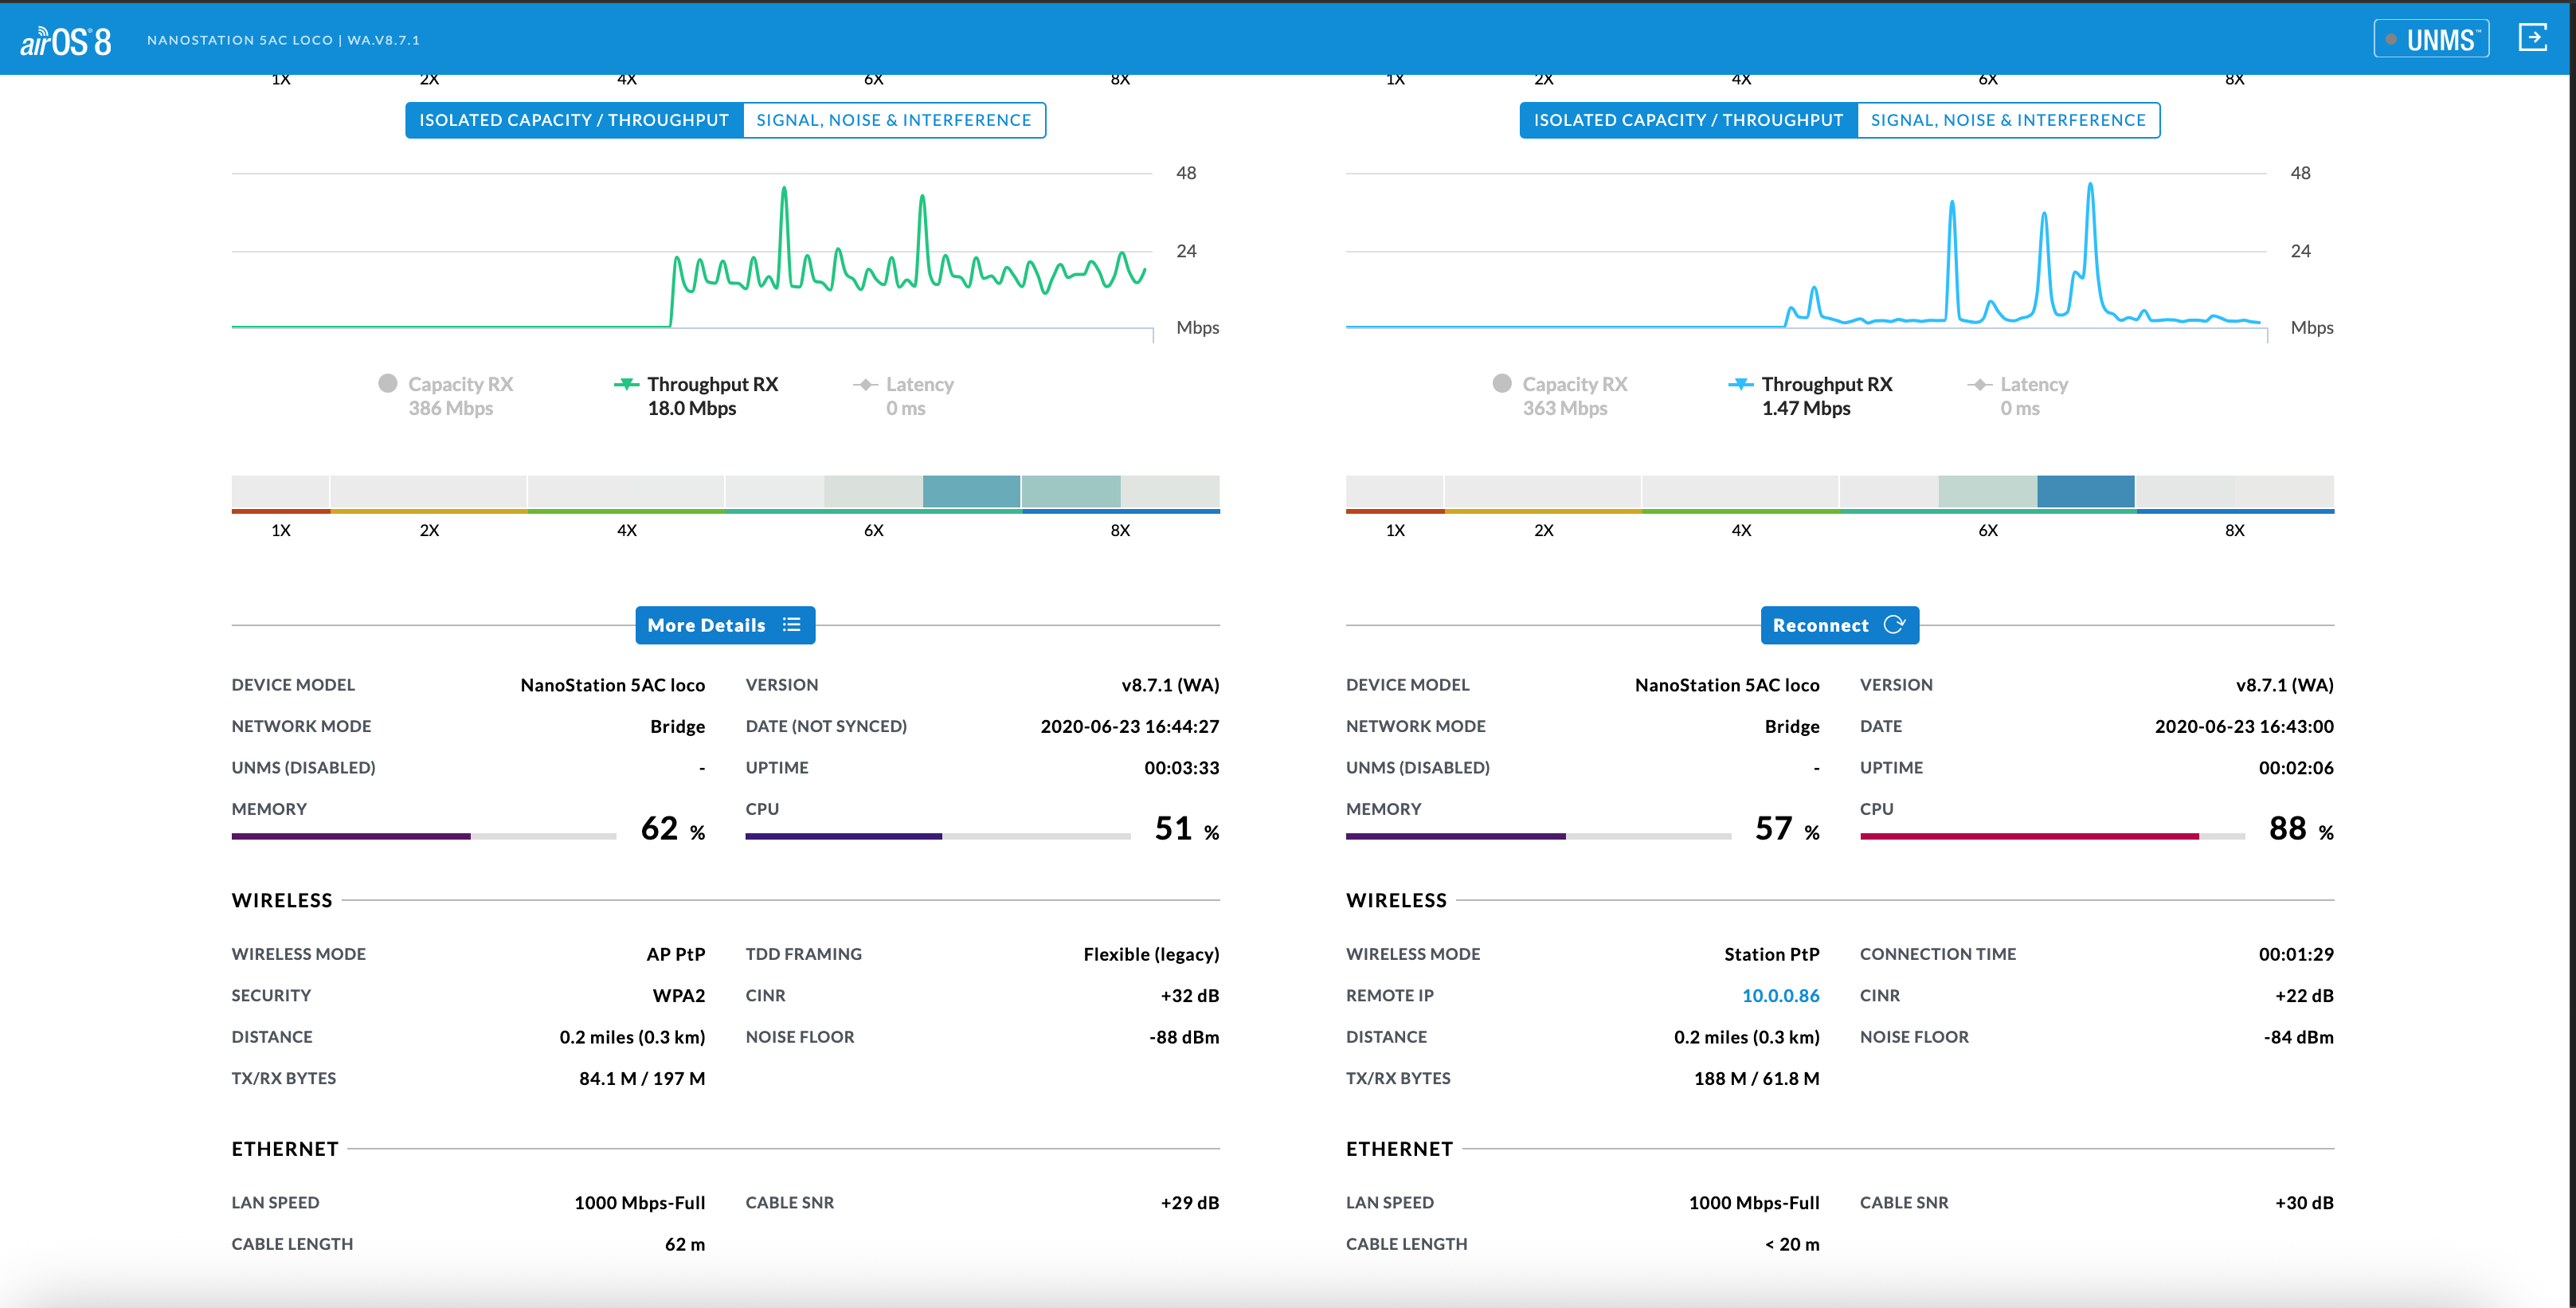Click dark teal segment in left rate distribution bar
Screen dimensions: 2576x1308
970,491
